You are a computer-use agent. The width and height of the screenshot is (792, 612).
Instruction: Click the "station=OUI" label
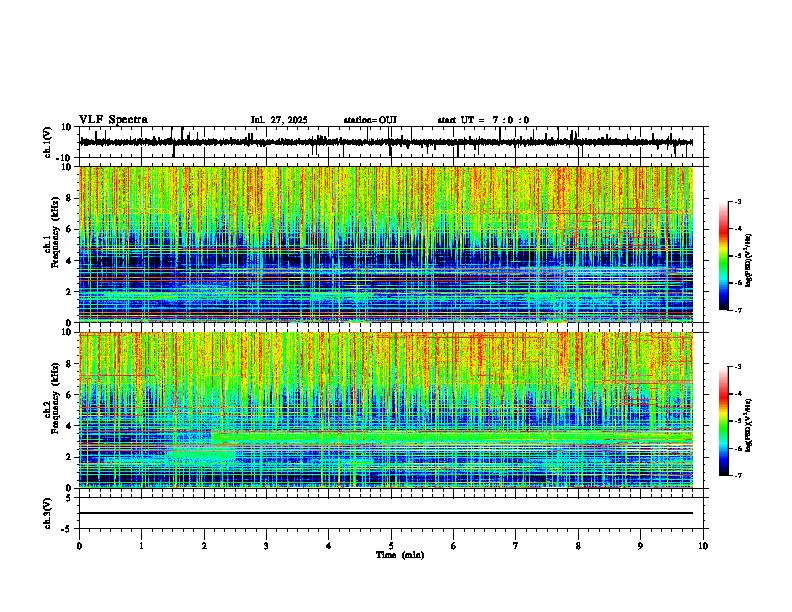[x=370, y=120]
